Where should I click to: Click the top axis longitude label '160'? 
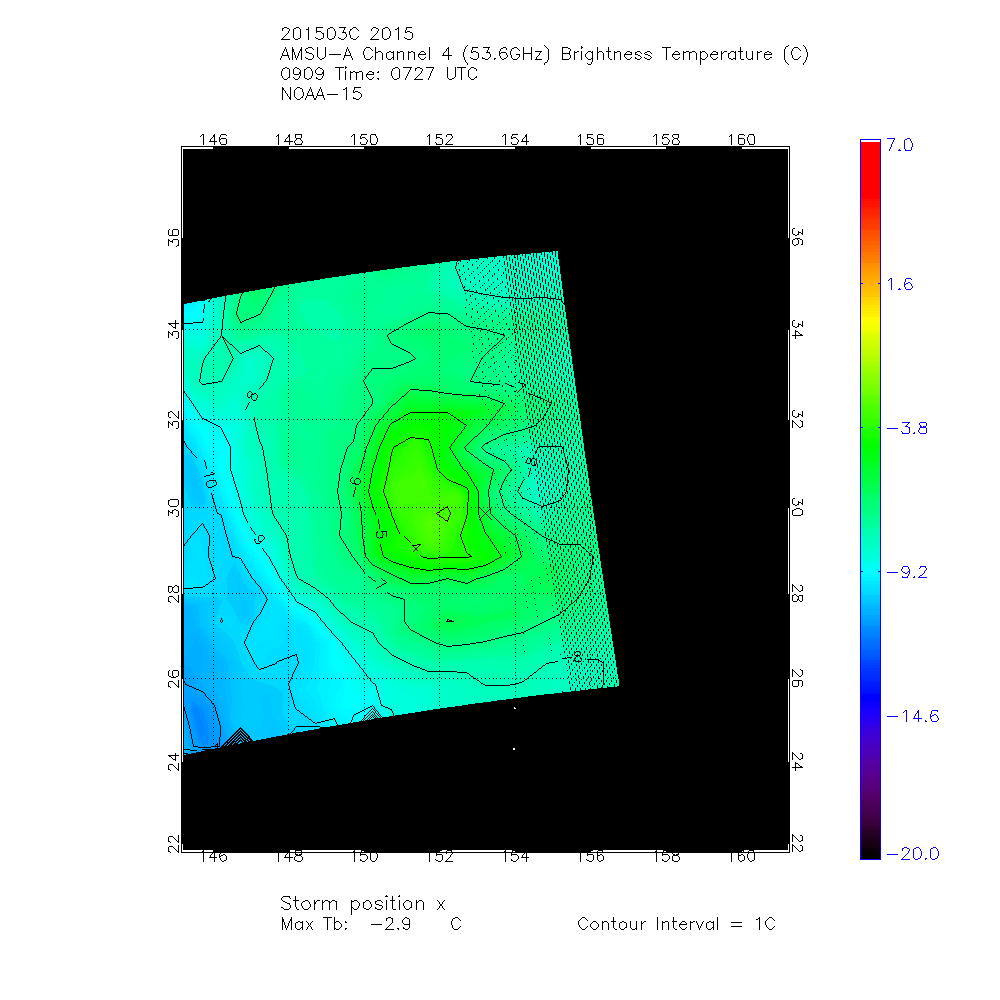[x=742, y=140]
